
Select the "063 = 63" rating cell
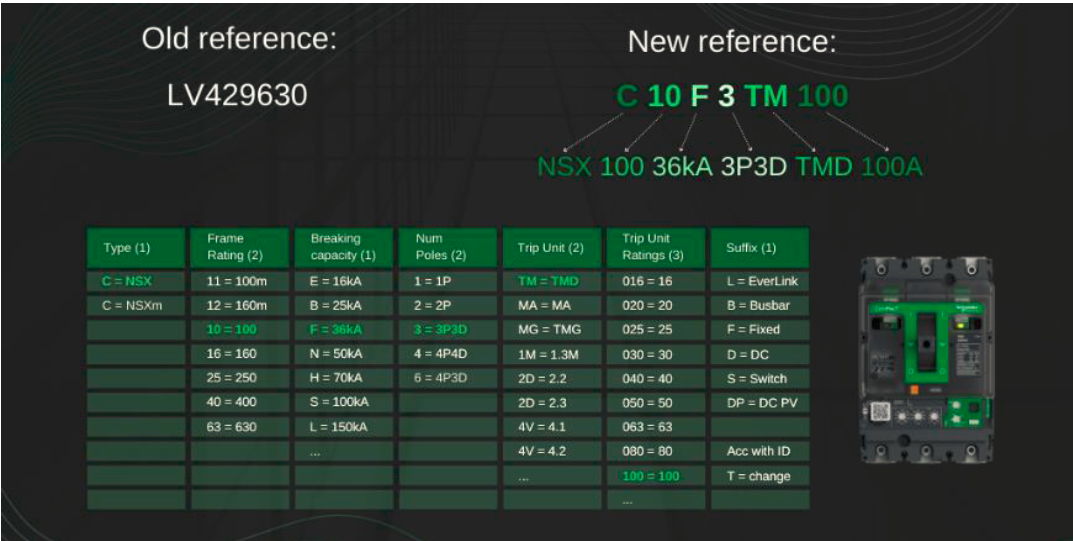pyautogui.click(x=656, y=427)
